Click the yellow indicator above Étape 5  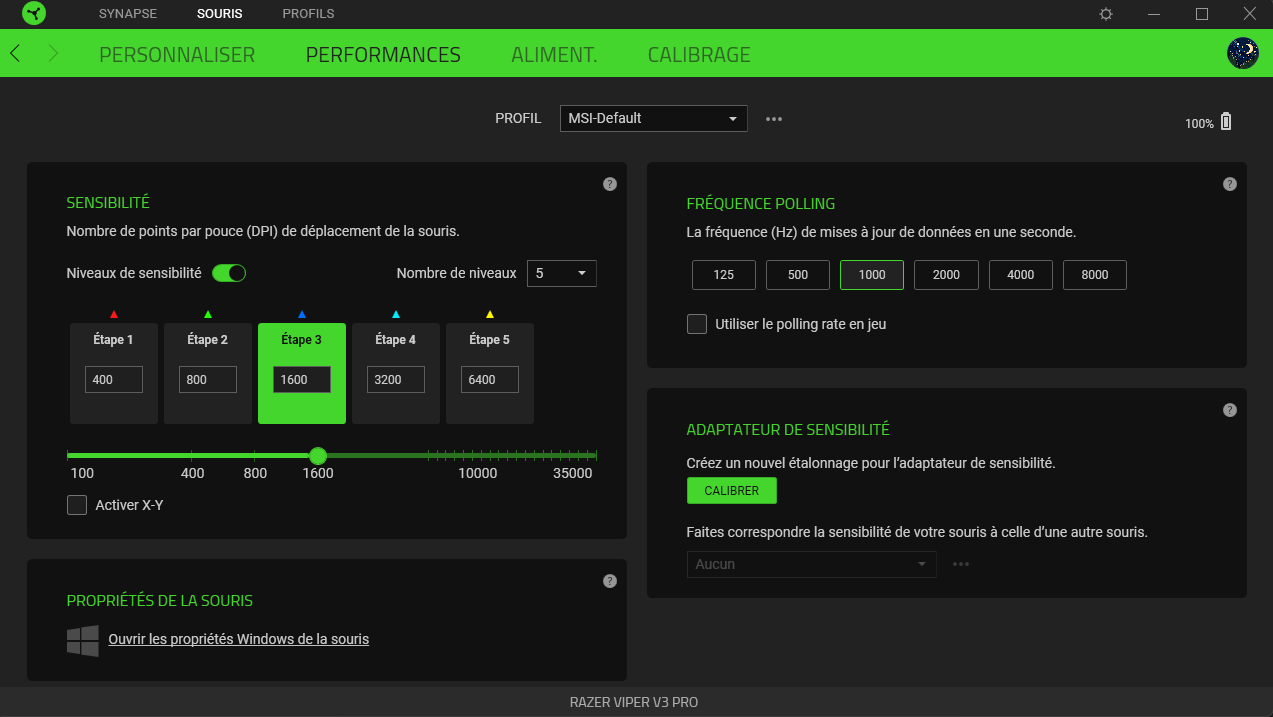click(x=490, y=314)
